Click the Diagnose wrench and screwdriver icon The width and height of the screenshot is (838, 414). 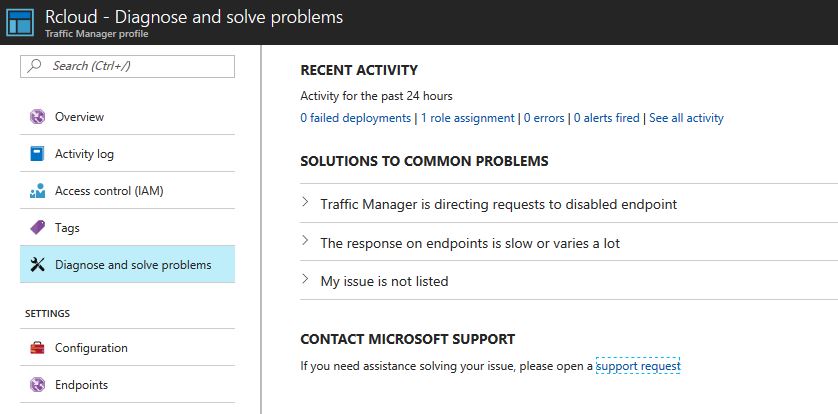click(x=37, y=264)
